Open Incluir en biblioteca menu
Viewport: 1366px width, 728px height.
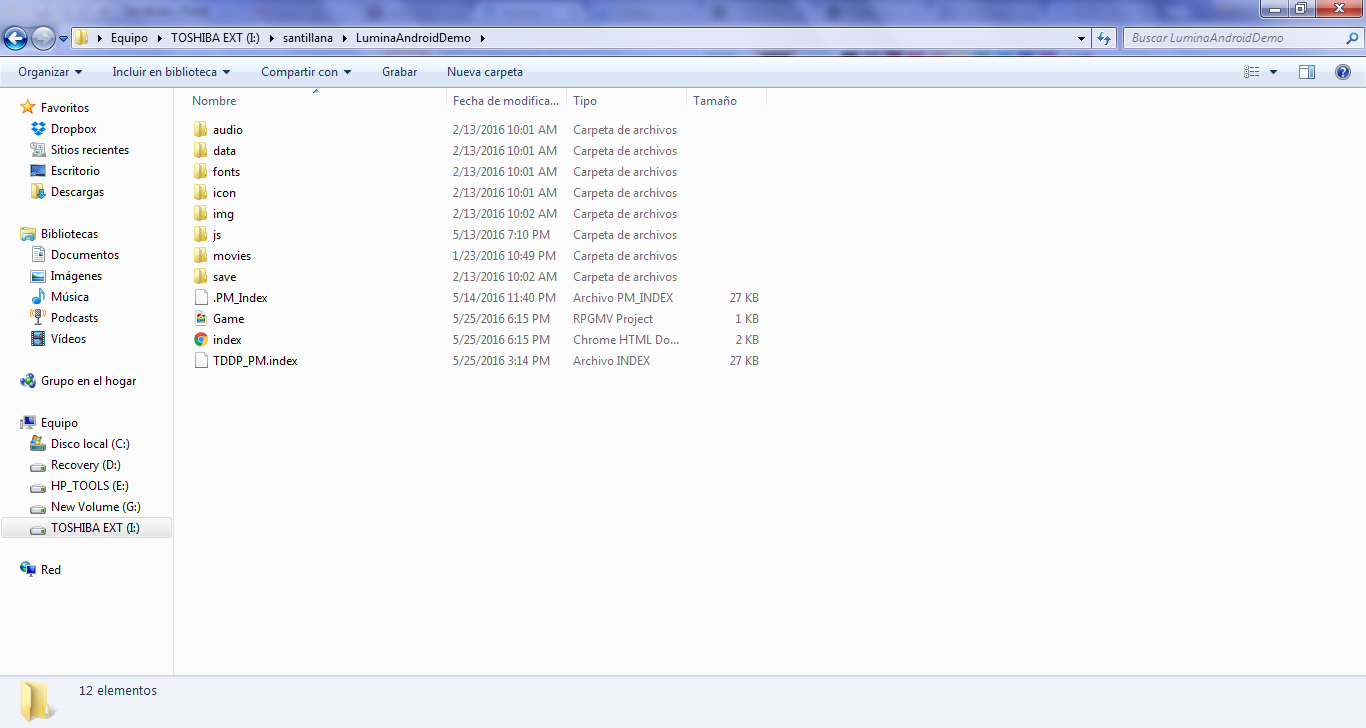[171, 72]
